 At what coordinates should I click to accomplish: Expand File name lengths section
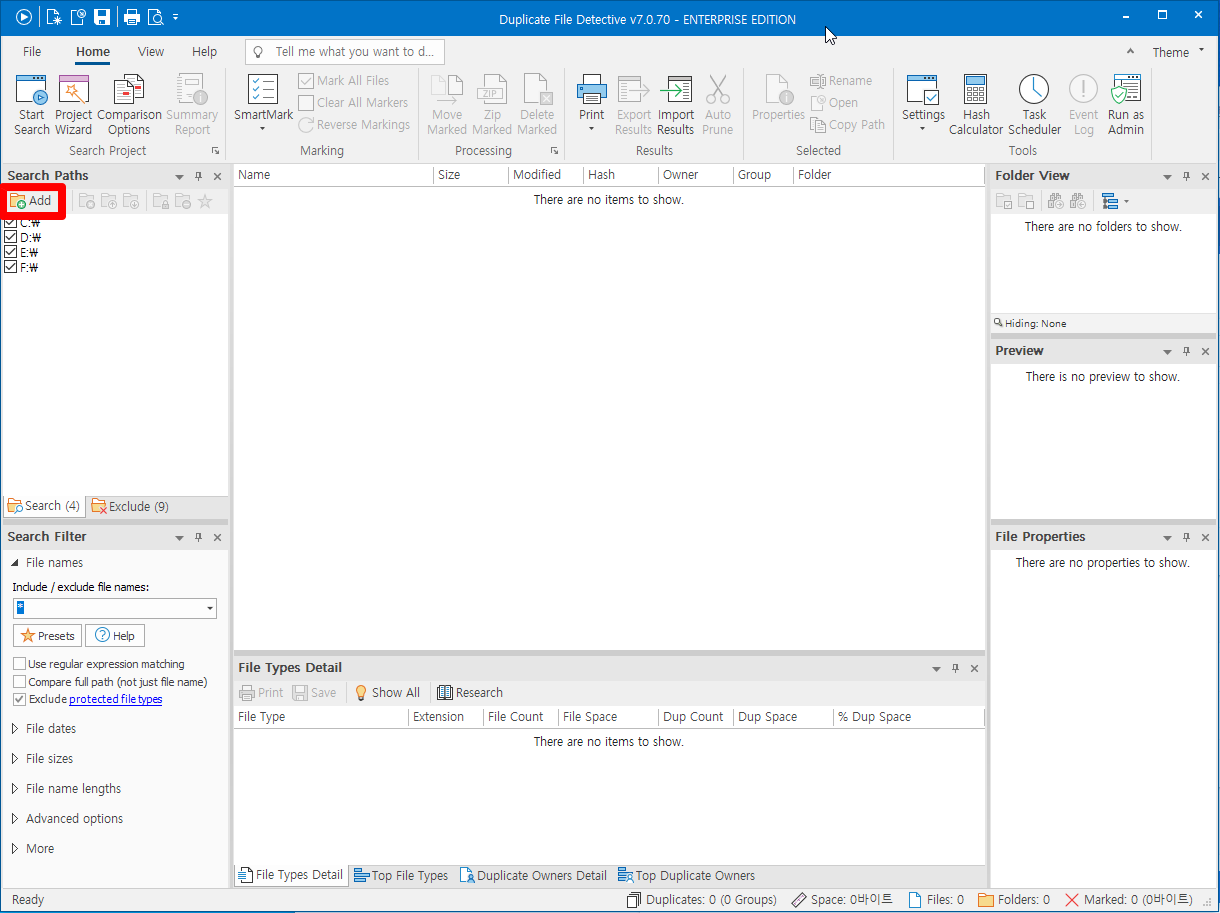click(15, 789)
